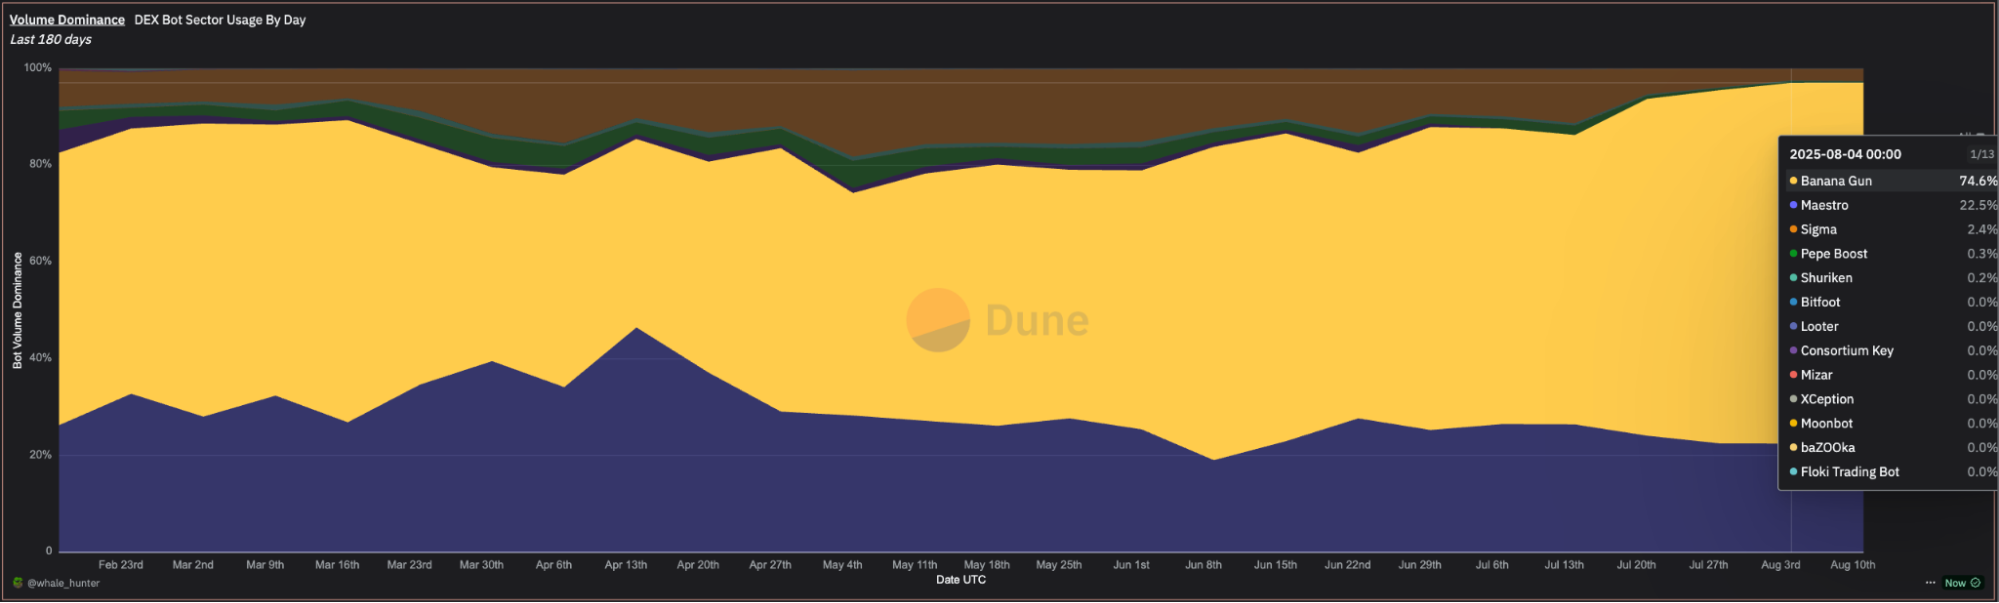Select the Bitfoot series label
Screen dimensions: 1999x603
pyautogui.click(x=1820, y=302)
